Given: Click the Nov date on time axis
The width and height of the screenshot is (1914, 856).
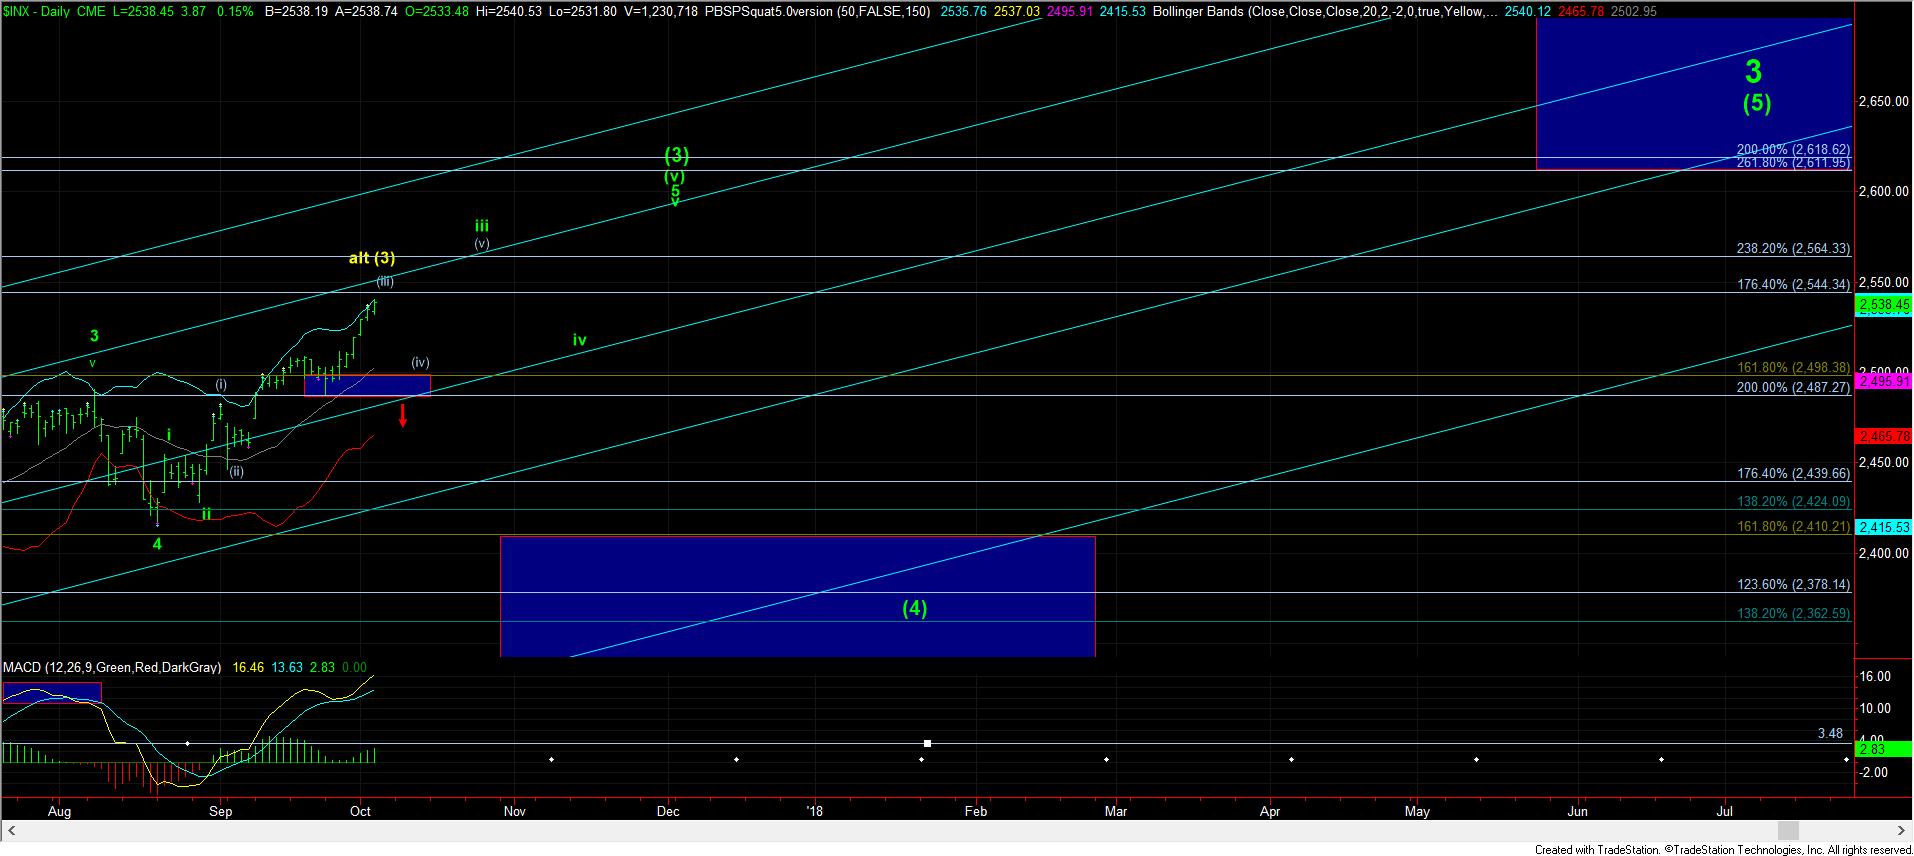Looking at the screenshot, I should pyautogui.click(x=514, y=811).
